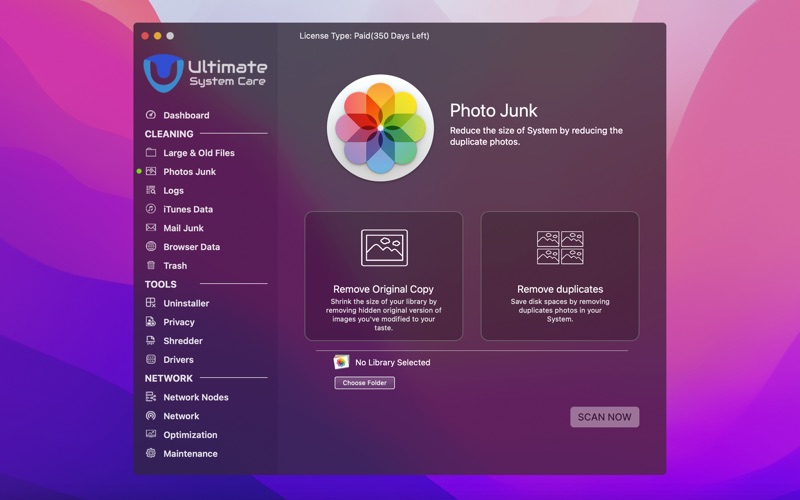Click the Network signal icon
Screen dimensions: 800x500
point(151,415)
